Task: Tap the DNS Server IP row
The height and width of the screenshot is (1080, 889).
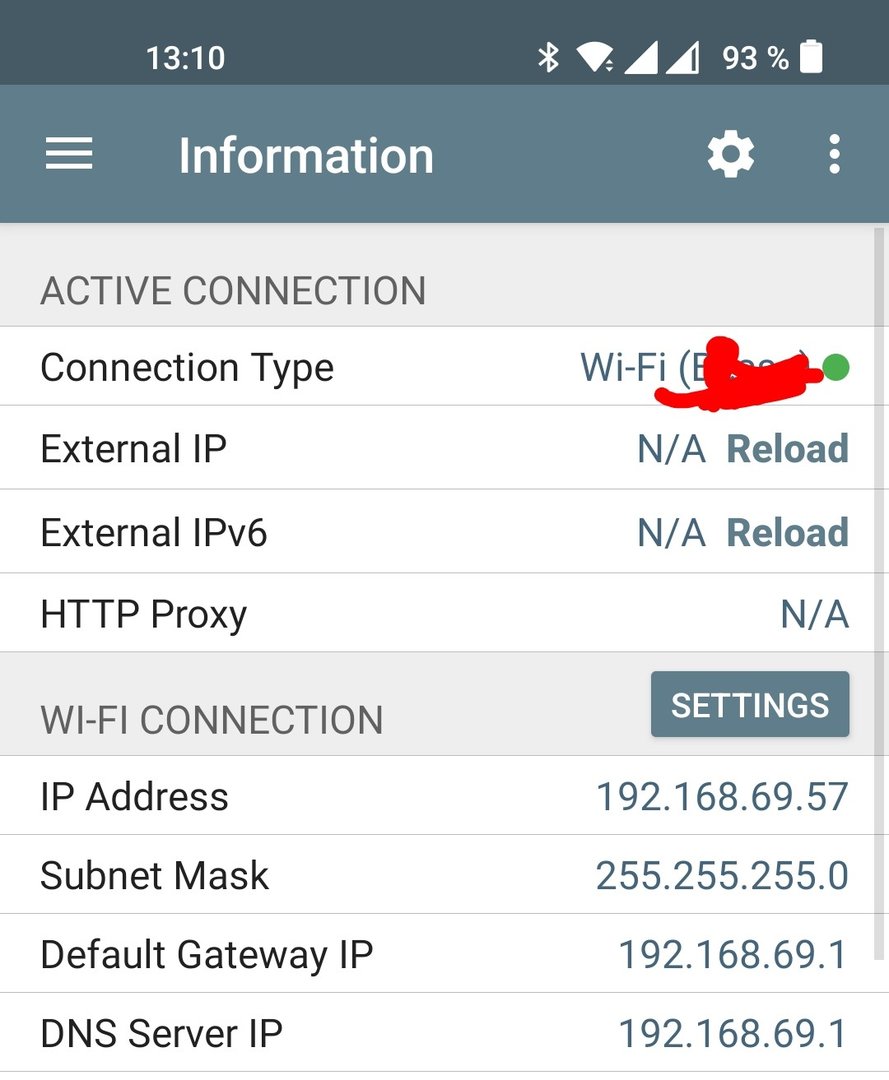Action: click(x=444, y=1033)
